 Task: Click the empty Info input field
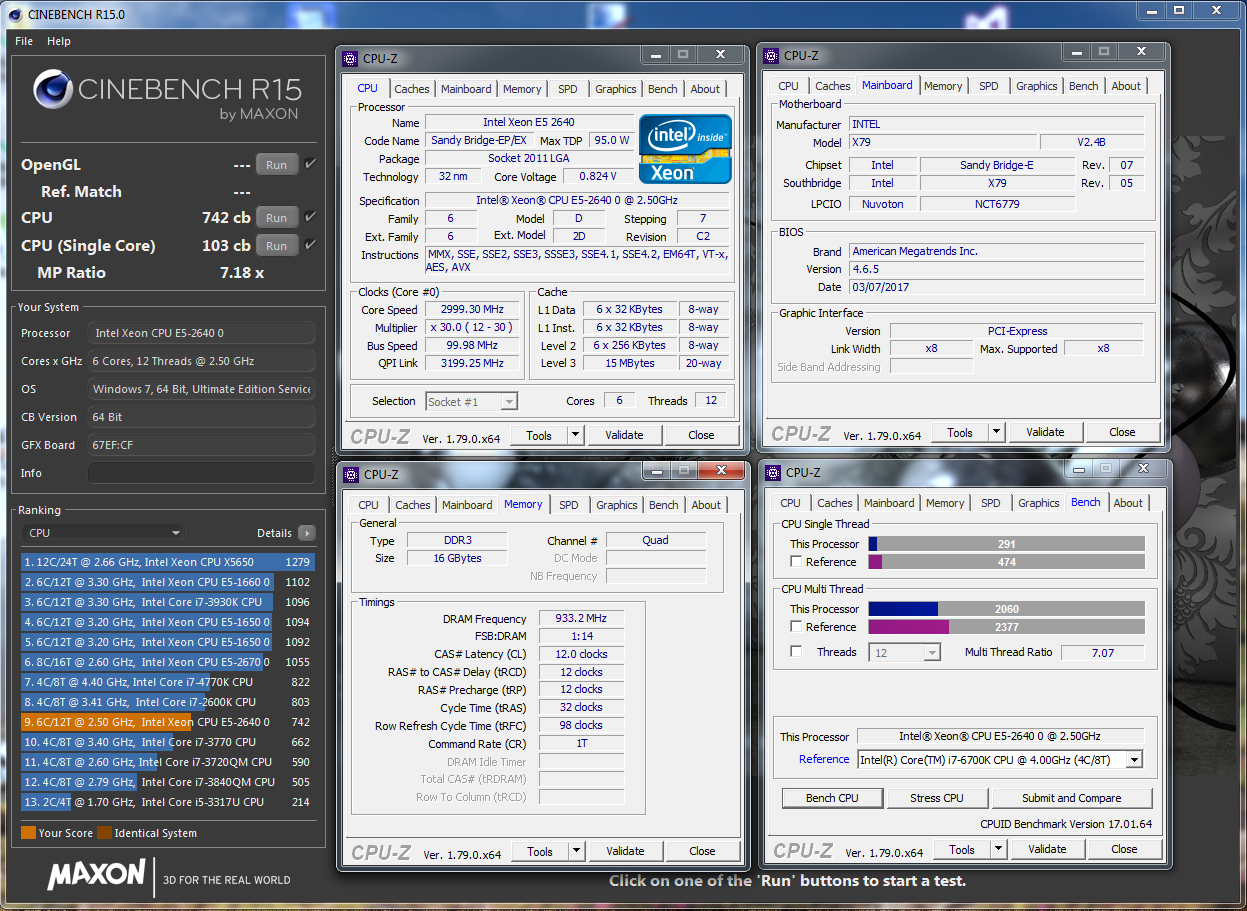point(201,473)
